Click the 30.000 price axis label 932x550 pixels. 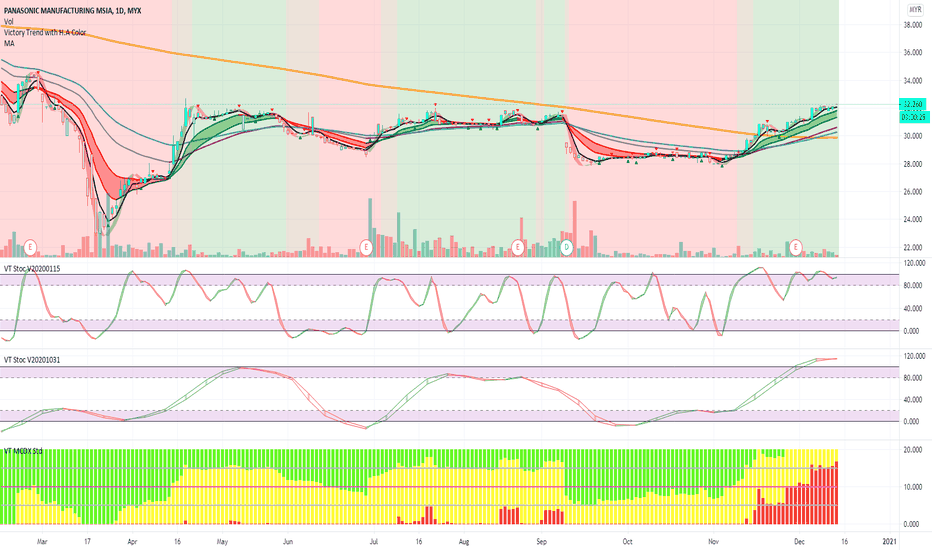pos(912,136)
